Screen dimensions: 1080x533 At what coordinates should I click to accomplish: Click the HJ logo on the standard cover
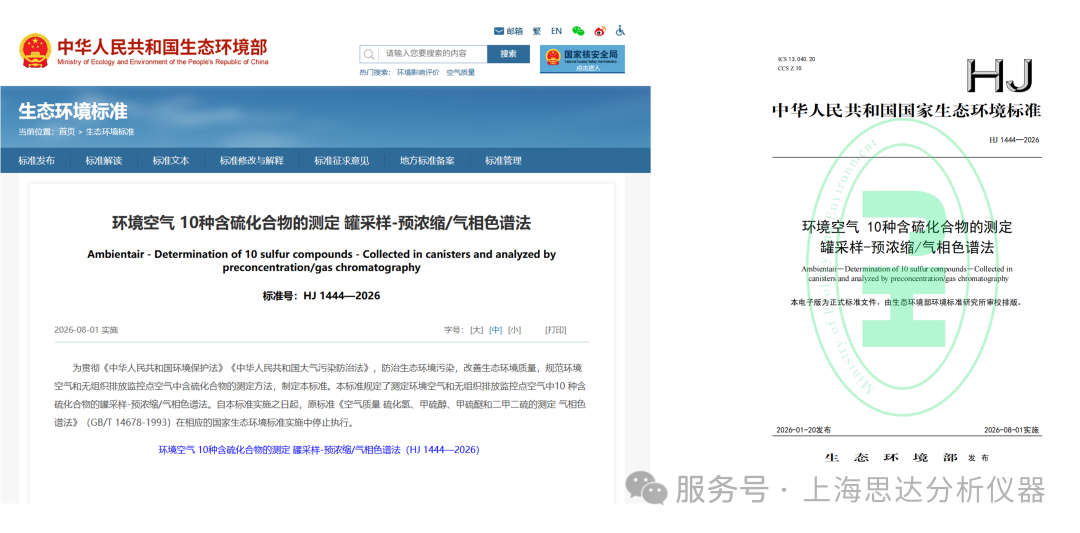click(1001, 76)
